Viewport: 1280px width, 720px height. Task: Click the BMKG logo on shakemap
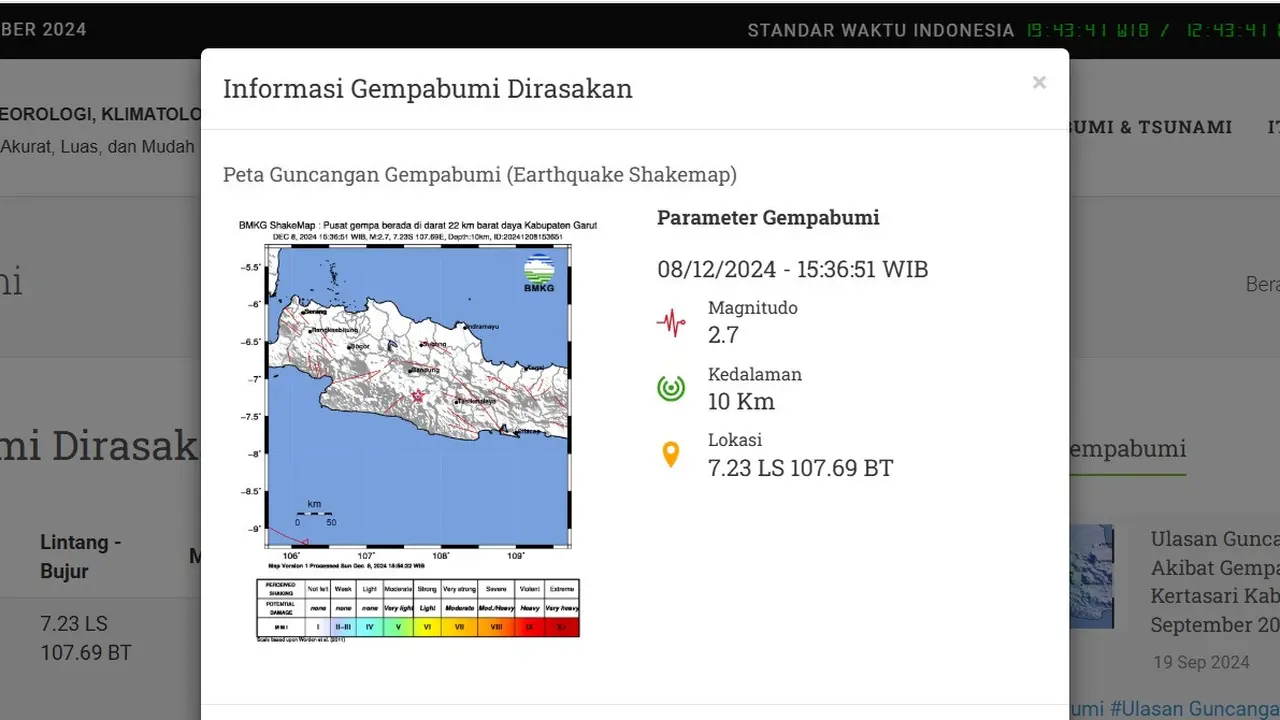click(539, 274)
